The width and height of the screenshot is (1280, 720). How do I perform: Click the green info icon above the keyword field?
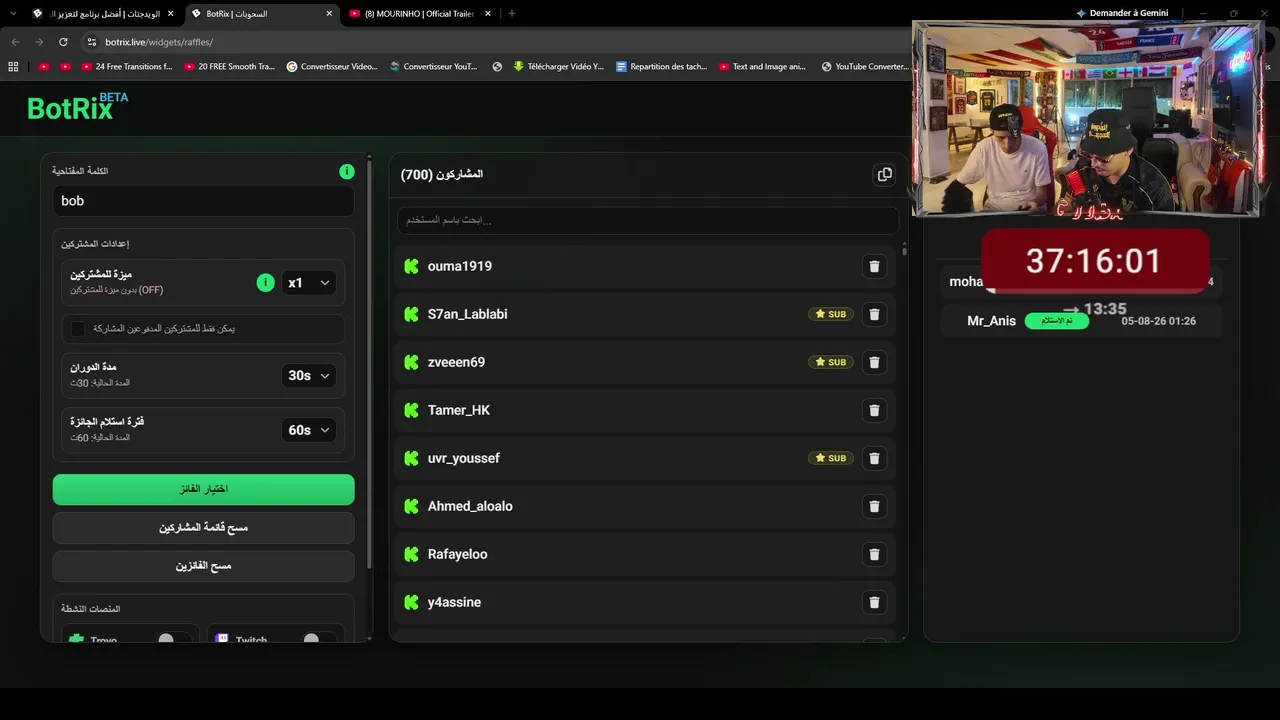[x=346, y=172]
